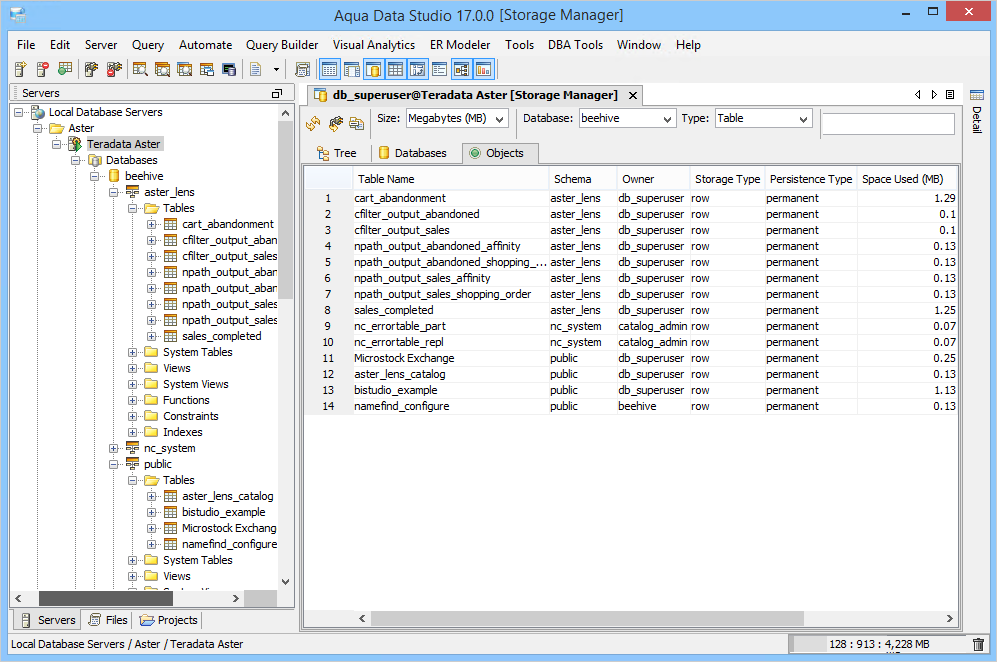Screen dimensions: 997x662
Task: Open the Visual Analytics menu
Action: (x=374, y=45)
